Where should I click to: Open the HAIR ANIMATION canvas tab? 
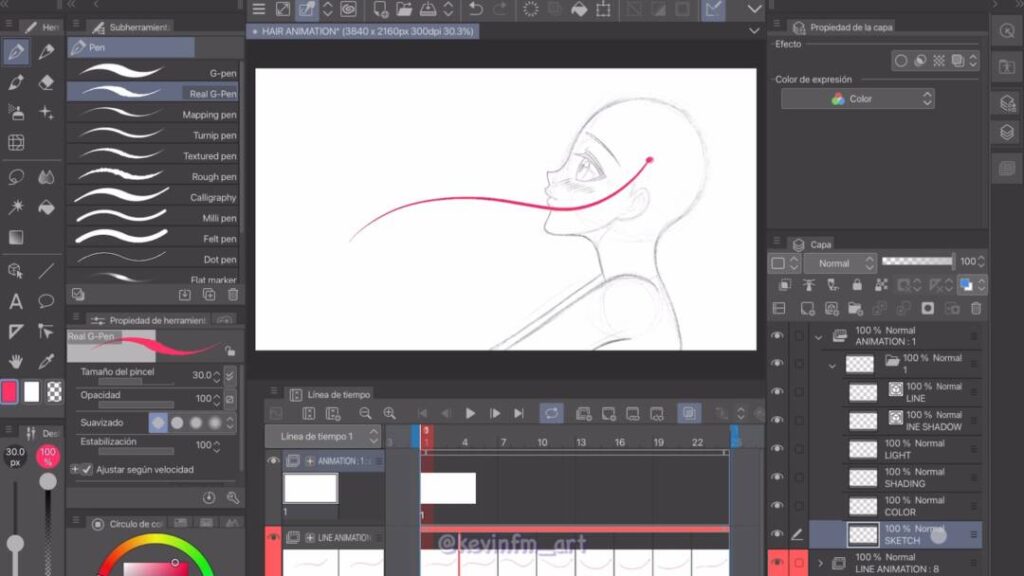pyautogui.click(x=362, y=31)
